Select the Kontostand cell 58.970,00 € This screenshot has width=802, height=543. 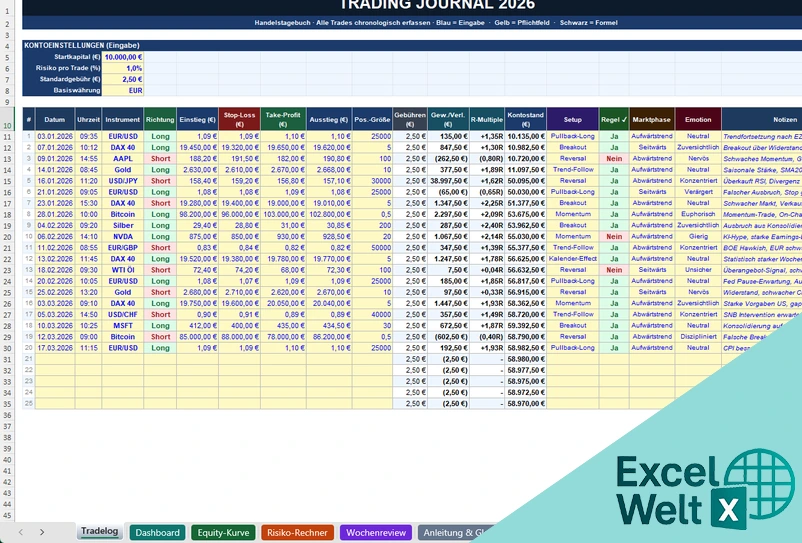pos(525,403)
